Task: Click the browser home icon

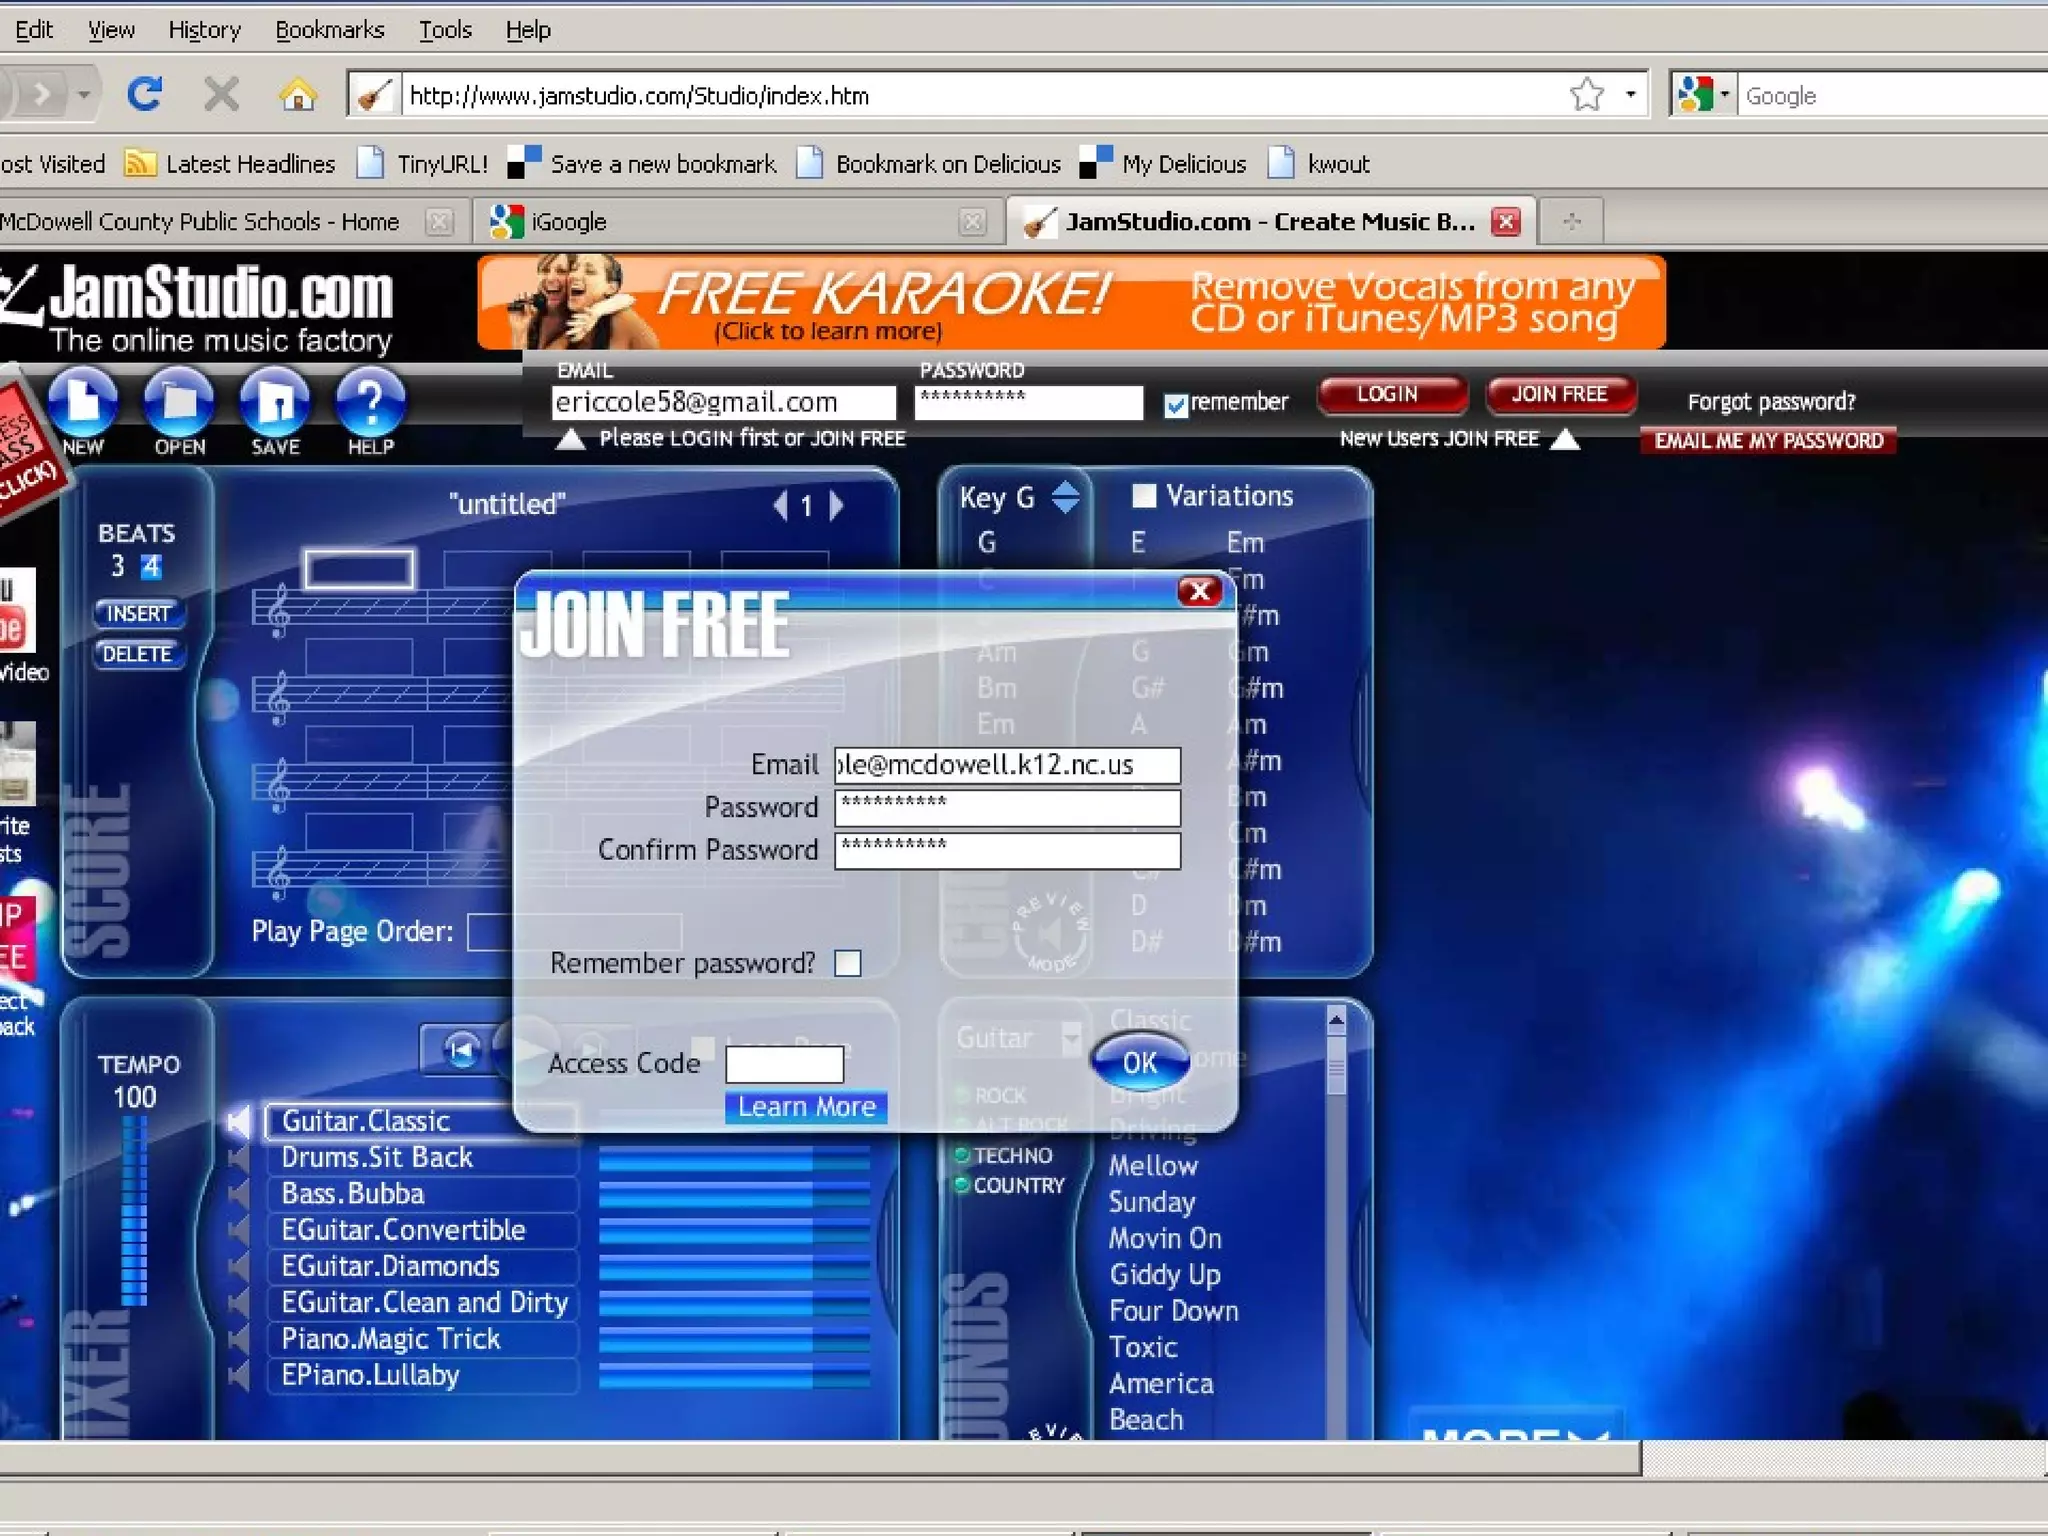Action: [x=297, y=95]
